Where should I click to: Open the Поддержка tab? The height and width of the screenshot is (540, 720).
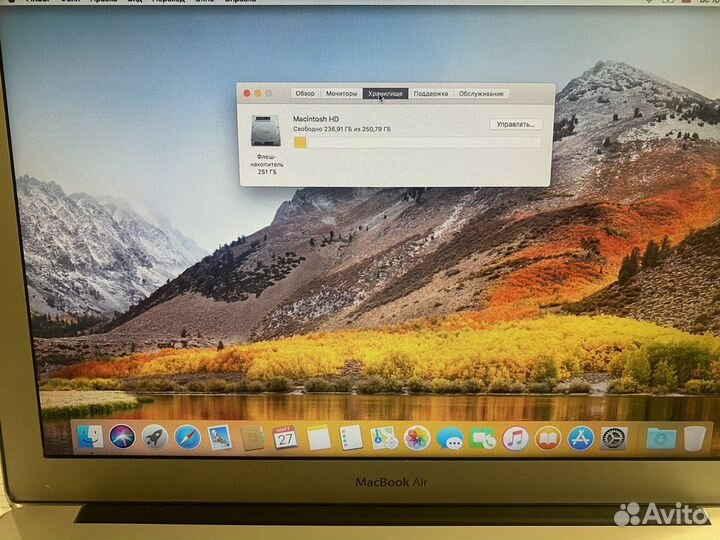431,93
